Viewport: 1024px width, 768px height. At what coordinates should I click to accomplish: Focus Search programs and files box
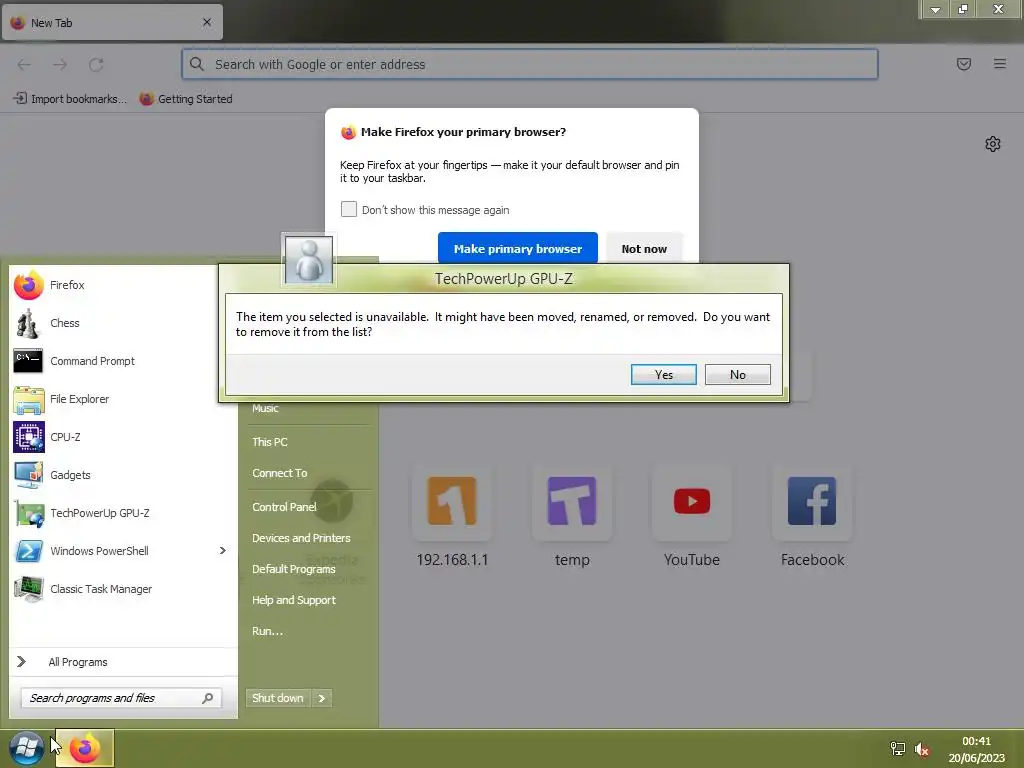(121, 698)
